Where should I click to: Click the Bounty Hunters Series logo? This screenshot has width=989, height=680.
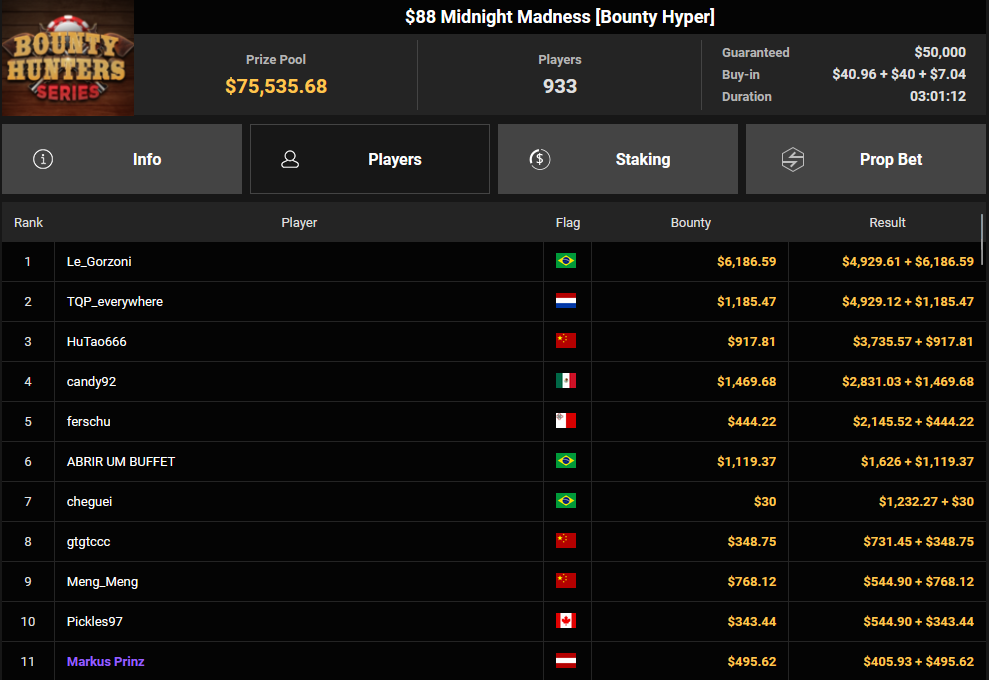coord(67,59)
